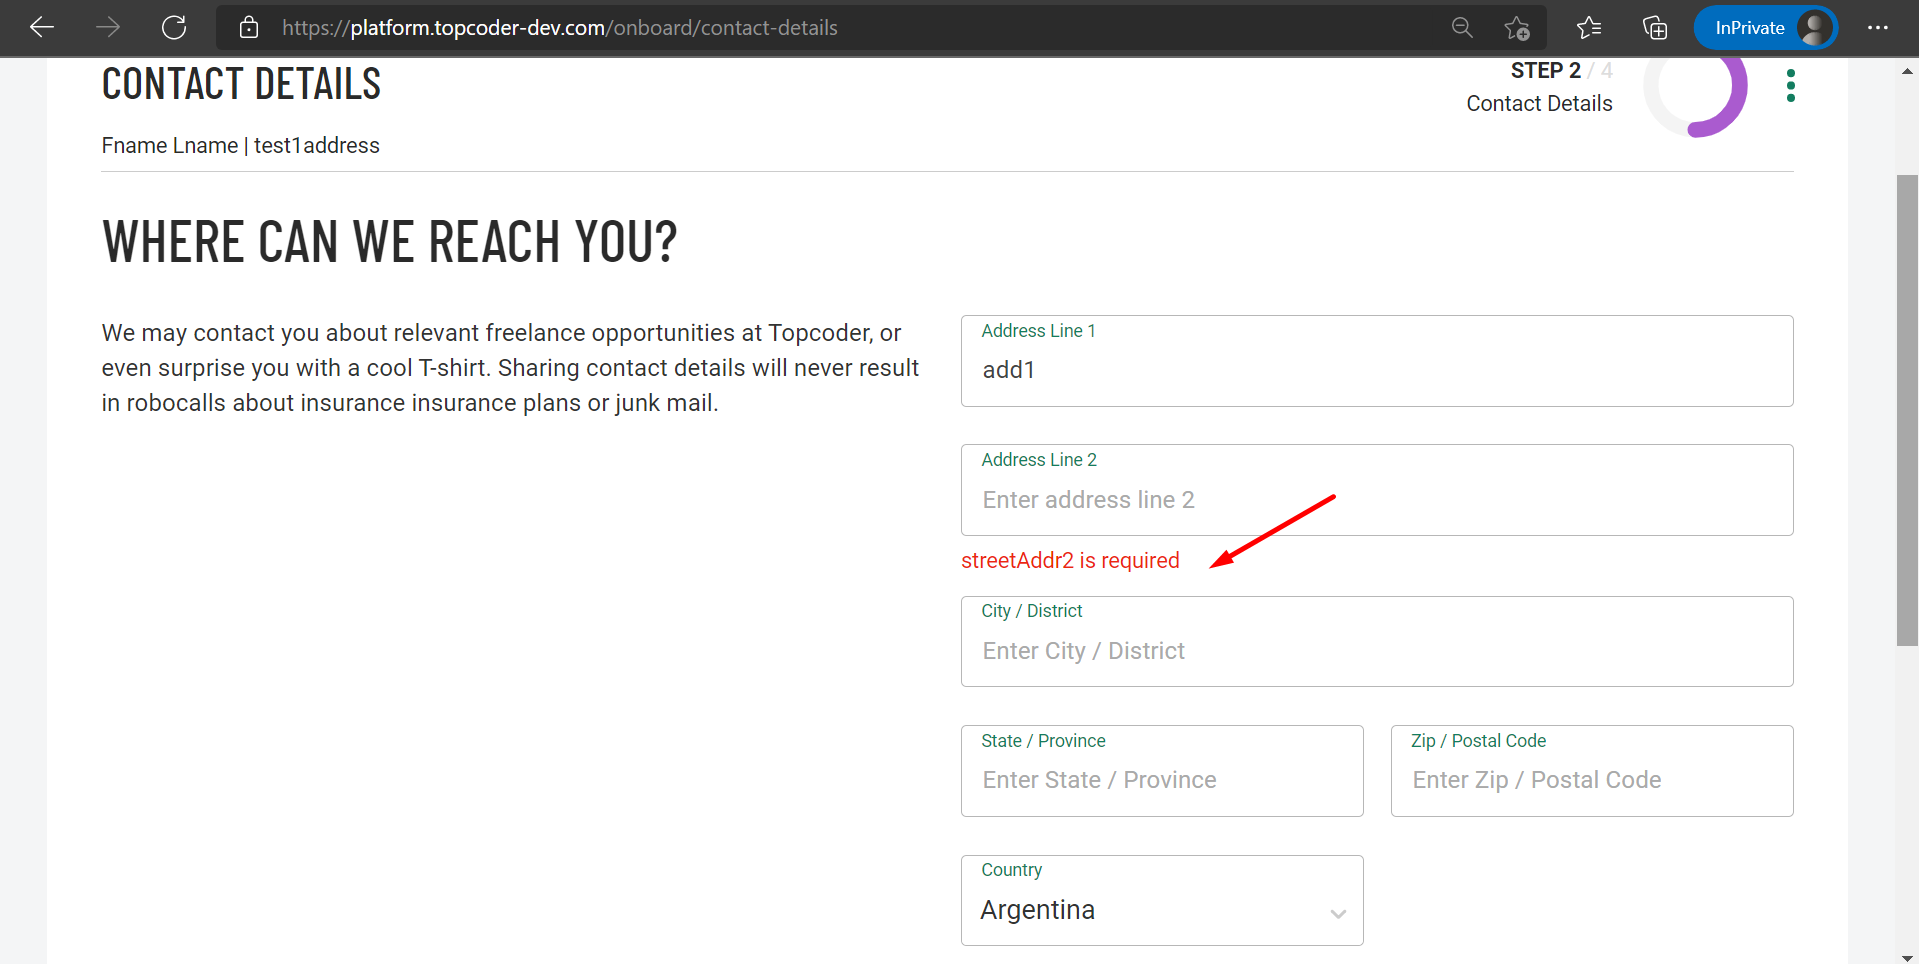The width and height of the screenshot is (1919, 964).
Task: Click the search/zoom magnifier icon in address bar
Action: pyautogui.click(x=1461, y=27)
